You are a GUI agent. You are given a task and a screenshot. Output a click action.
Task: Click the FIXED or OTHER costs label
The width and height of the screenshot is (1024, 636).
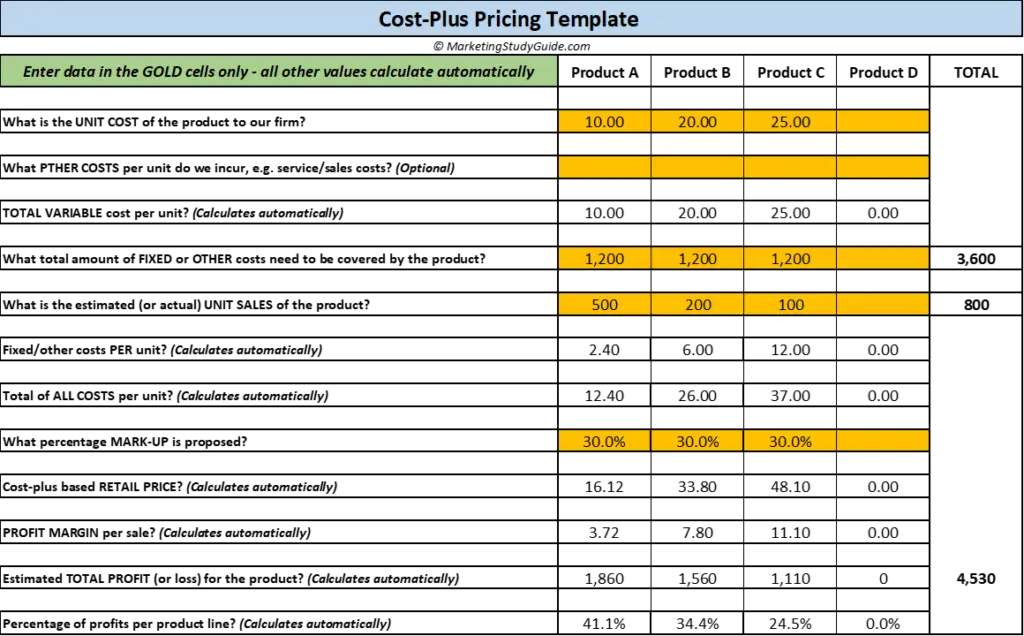244,259
